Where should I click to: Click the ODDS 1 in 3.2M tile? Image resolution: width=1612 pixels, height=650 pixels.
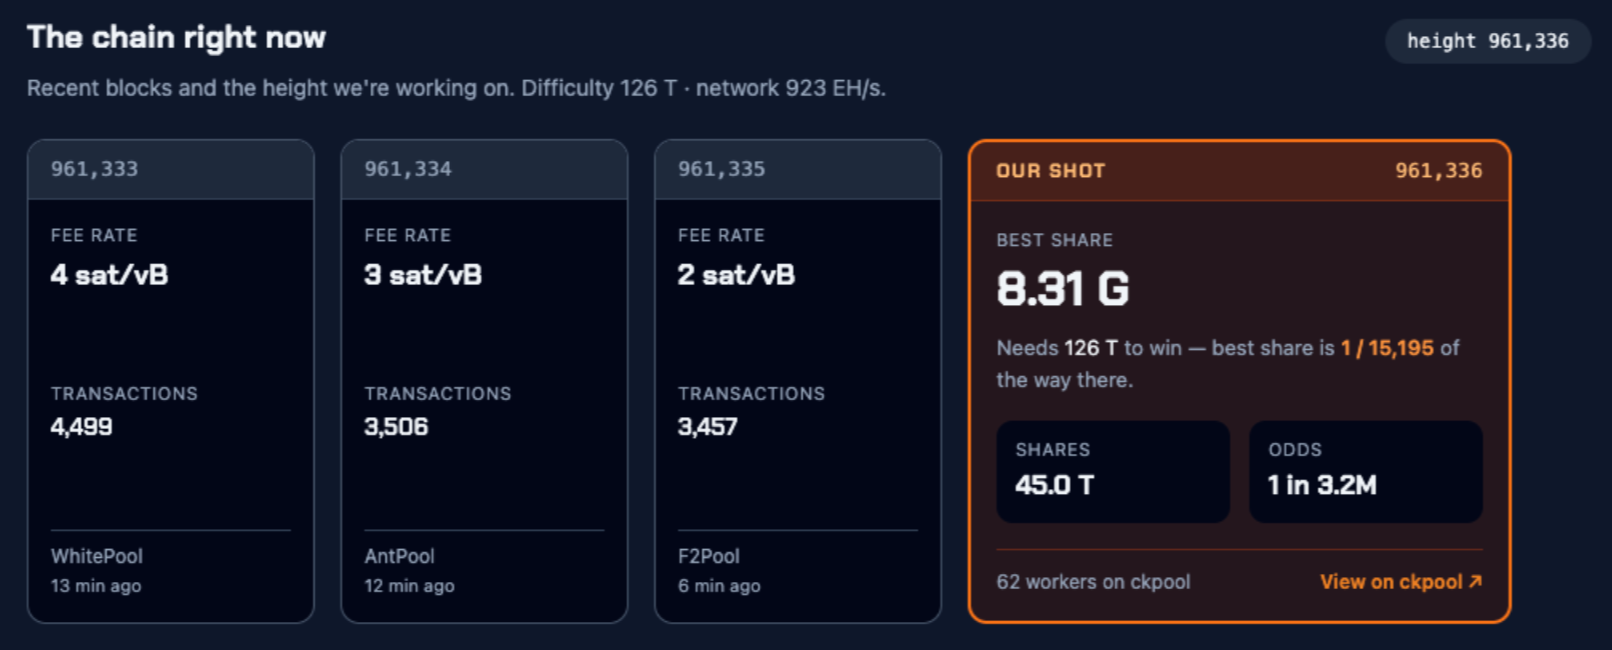pos(1366,471)
